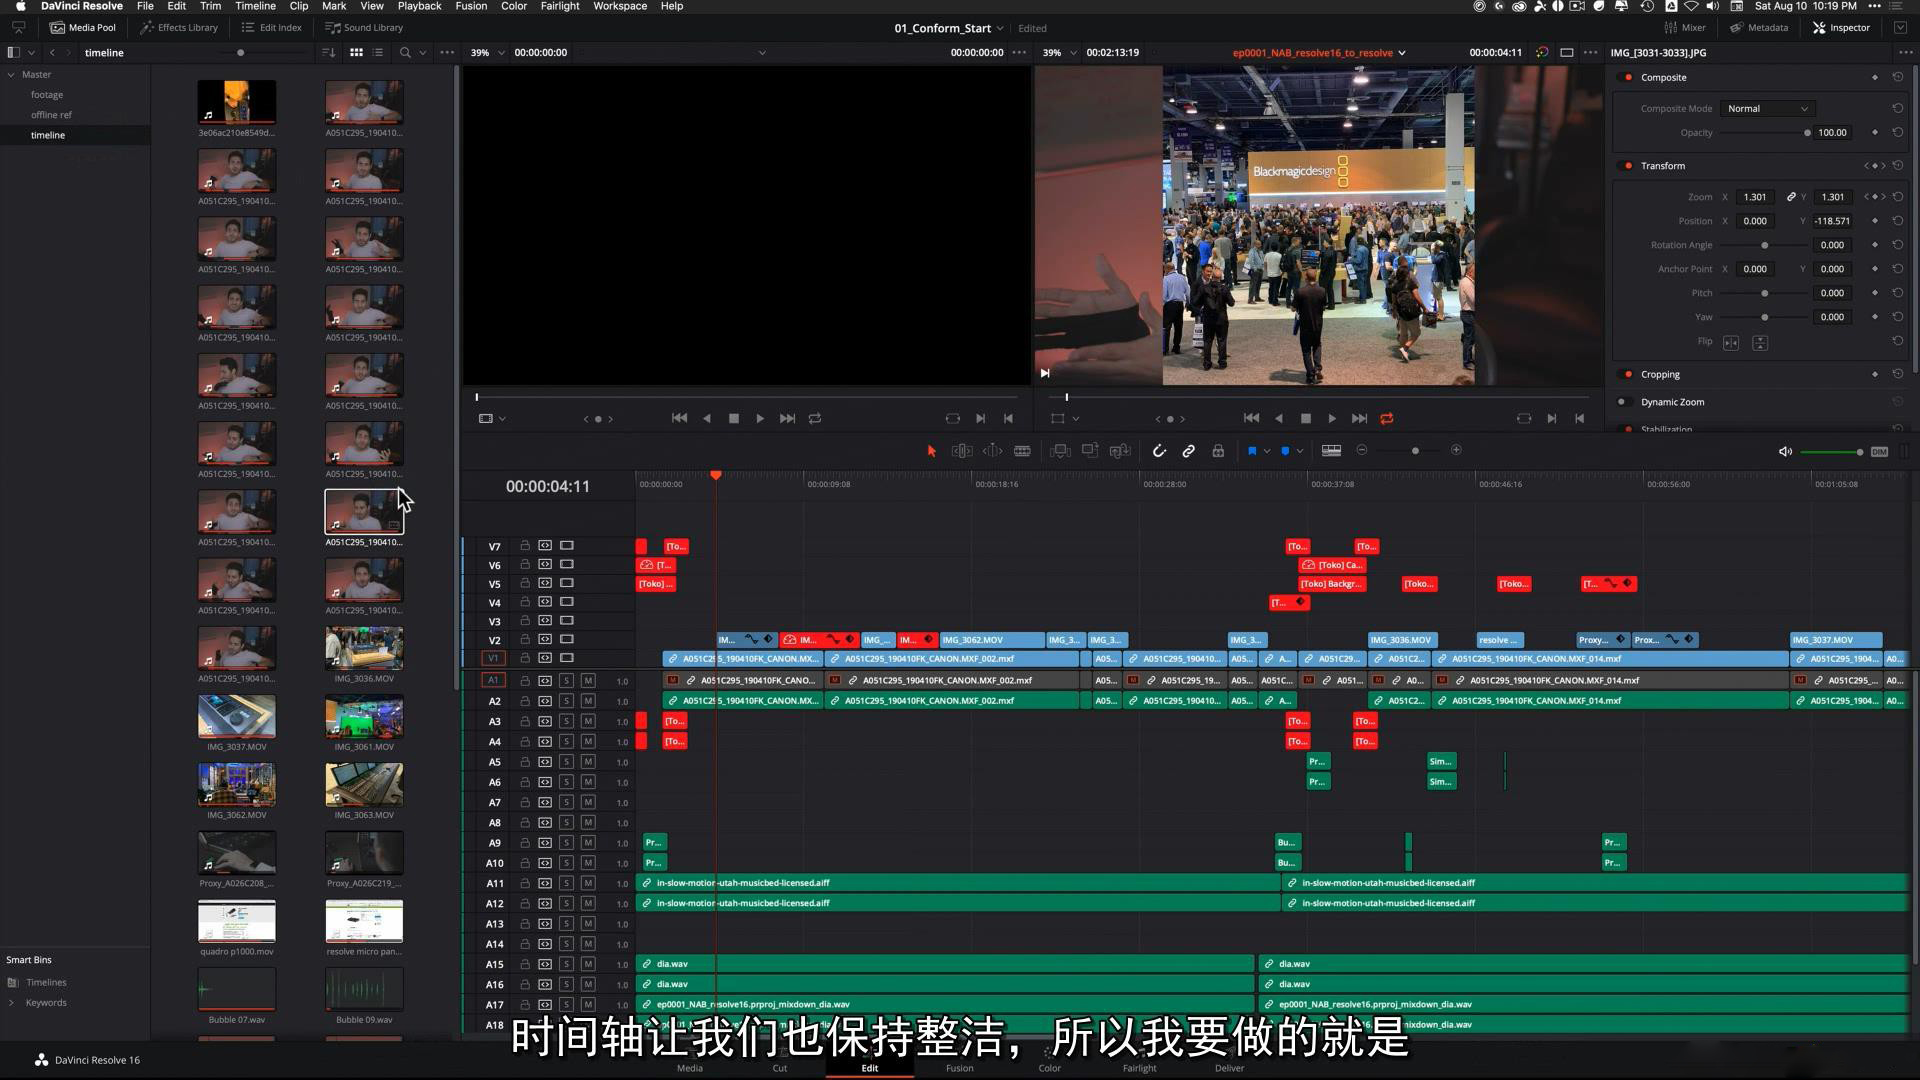This screenshot has height=1080, width=1920.
Task: Open the Flag color dropdown arrow
Action: pyautogui.click(x=1266, y=451)
